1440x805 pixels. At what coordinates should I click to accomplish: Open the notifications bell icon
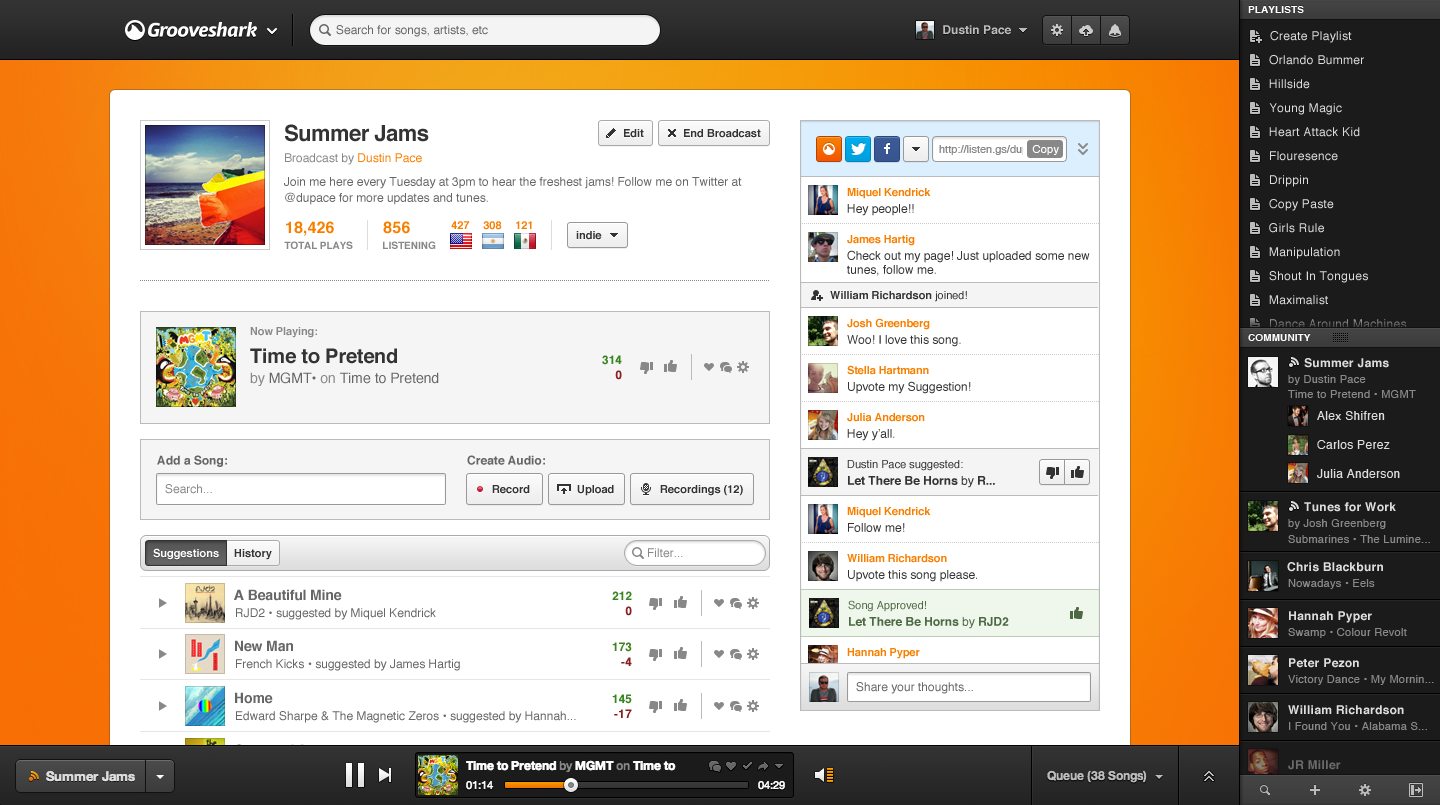click(x=1113, y=31)
